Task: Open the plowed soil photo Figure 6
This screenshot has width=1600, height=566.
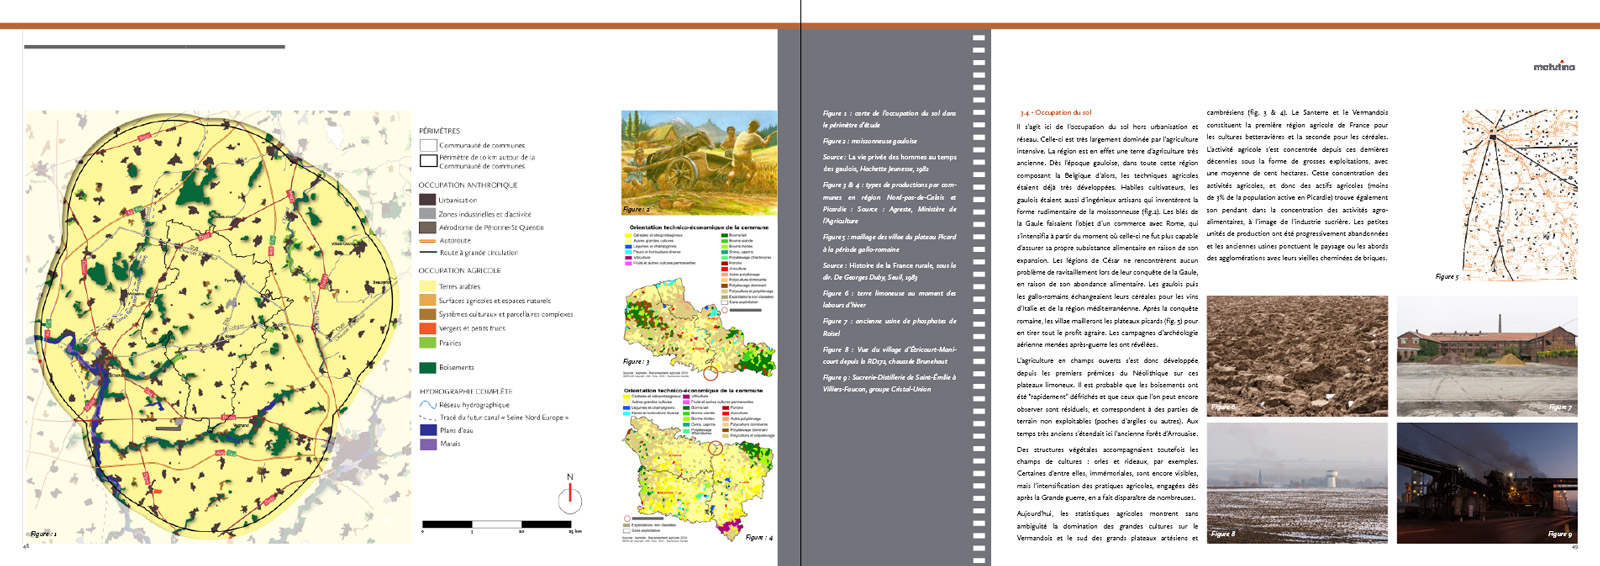Action: tap(1297, 355)
